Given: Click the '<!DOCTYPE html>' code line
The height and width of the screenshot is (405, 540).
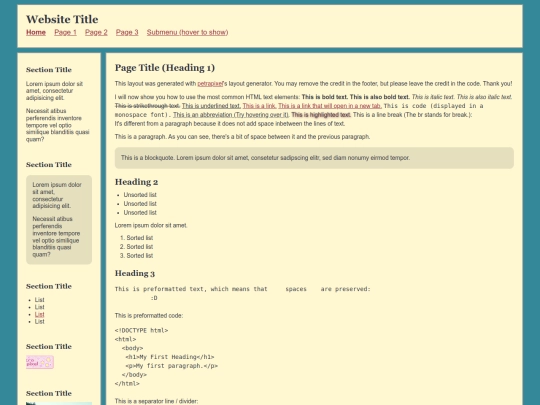Looking at the screenshot, I should tap(142, 331).
